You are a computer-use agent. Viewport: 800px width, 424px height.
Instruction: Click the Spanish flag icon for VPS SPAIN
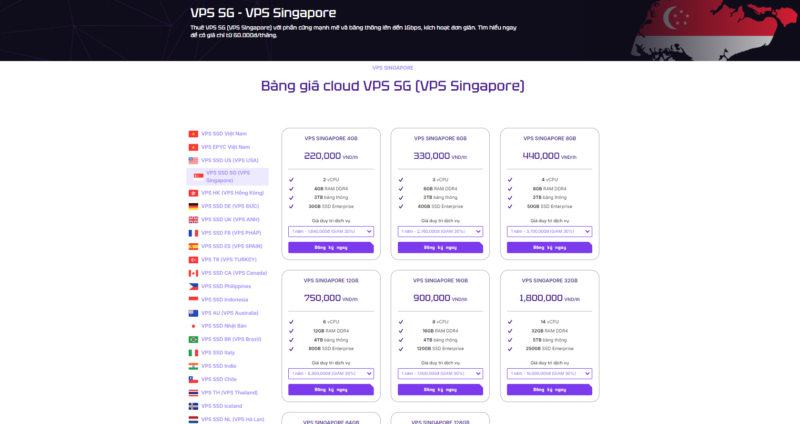click(193, 246)
